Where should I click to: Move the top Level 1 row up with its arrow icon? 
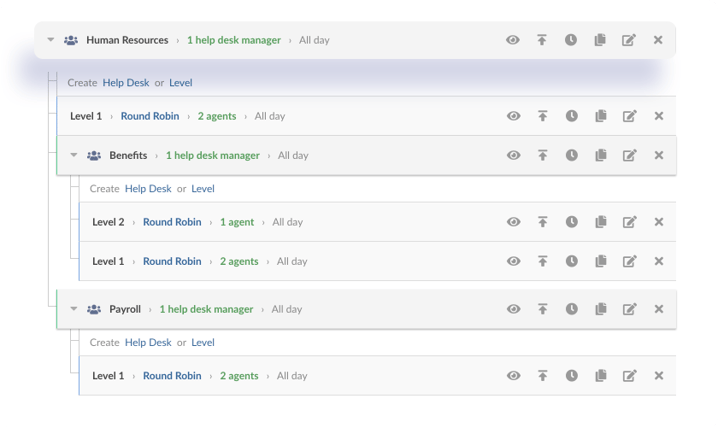[x=542, y=116]
